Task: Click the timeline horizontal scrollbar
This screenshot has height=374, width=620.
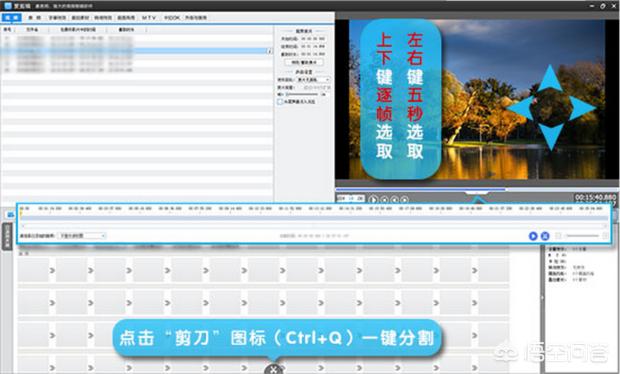Action: [x=314, y=226]
